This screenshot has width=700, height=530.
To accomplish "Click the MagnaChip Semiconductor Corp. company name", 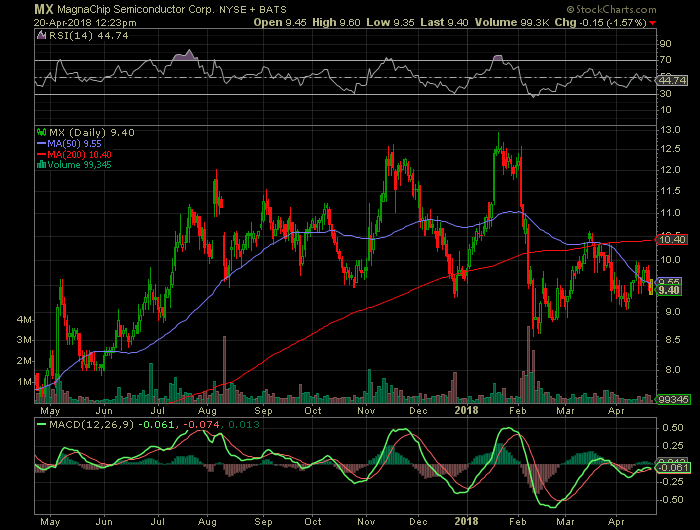I will (x=136, y=9).
